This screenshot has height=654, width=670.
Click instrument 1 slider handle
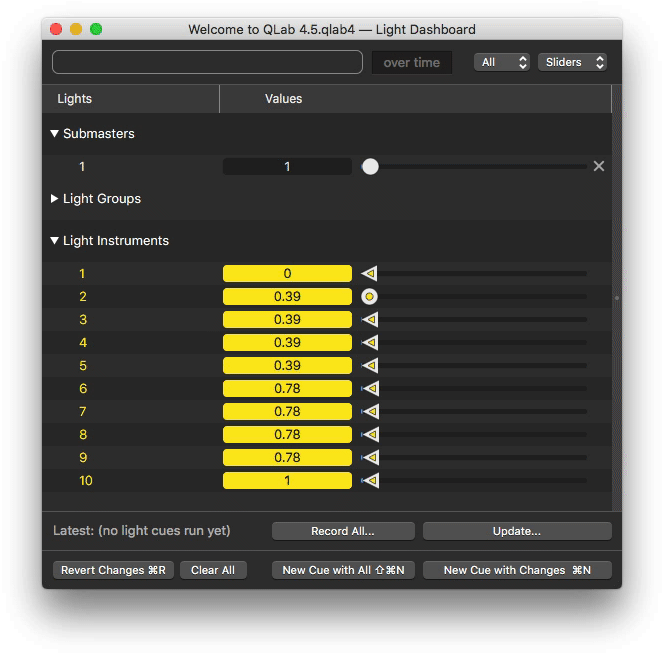[x=370, y=273]
